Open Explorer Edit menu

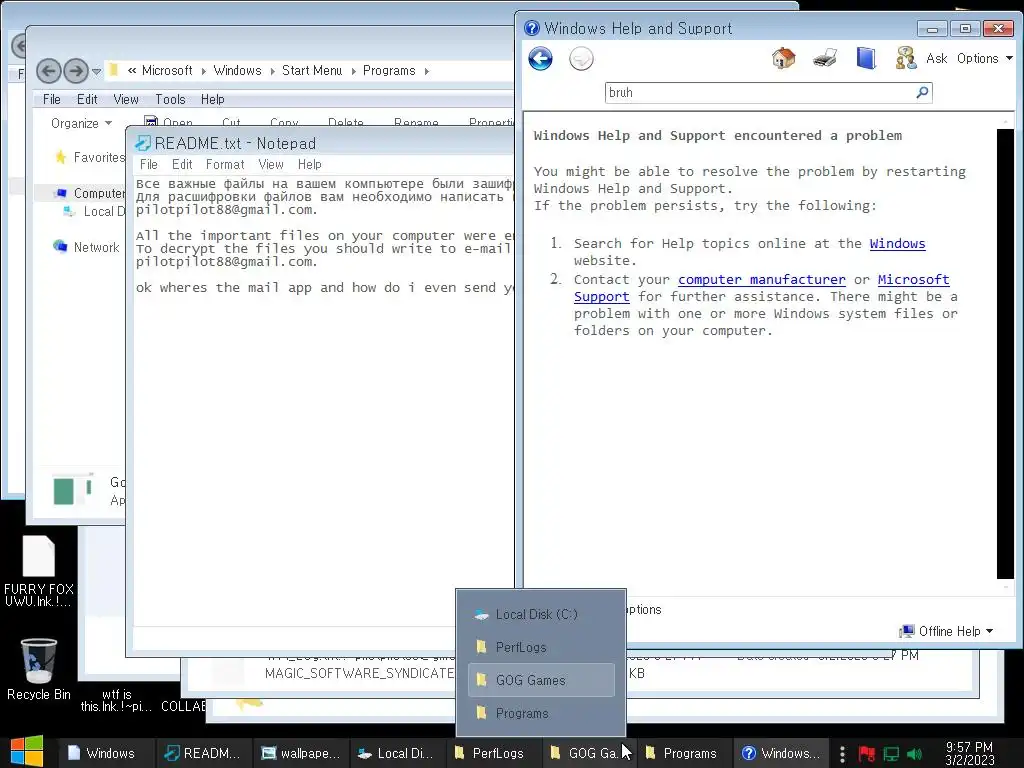coord(87,99)
